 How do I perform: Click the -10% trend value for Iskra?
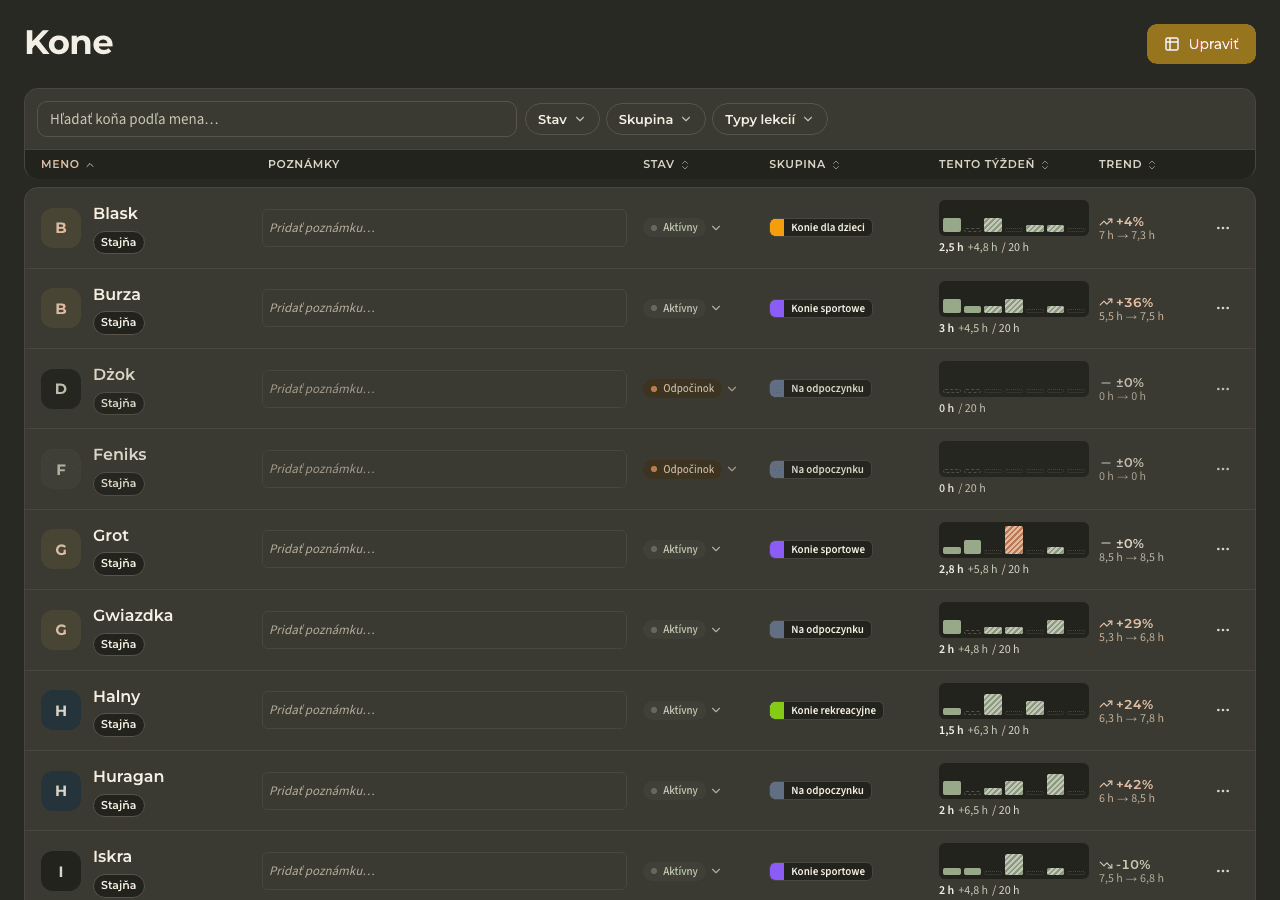(1133, 864)
